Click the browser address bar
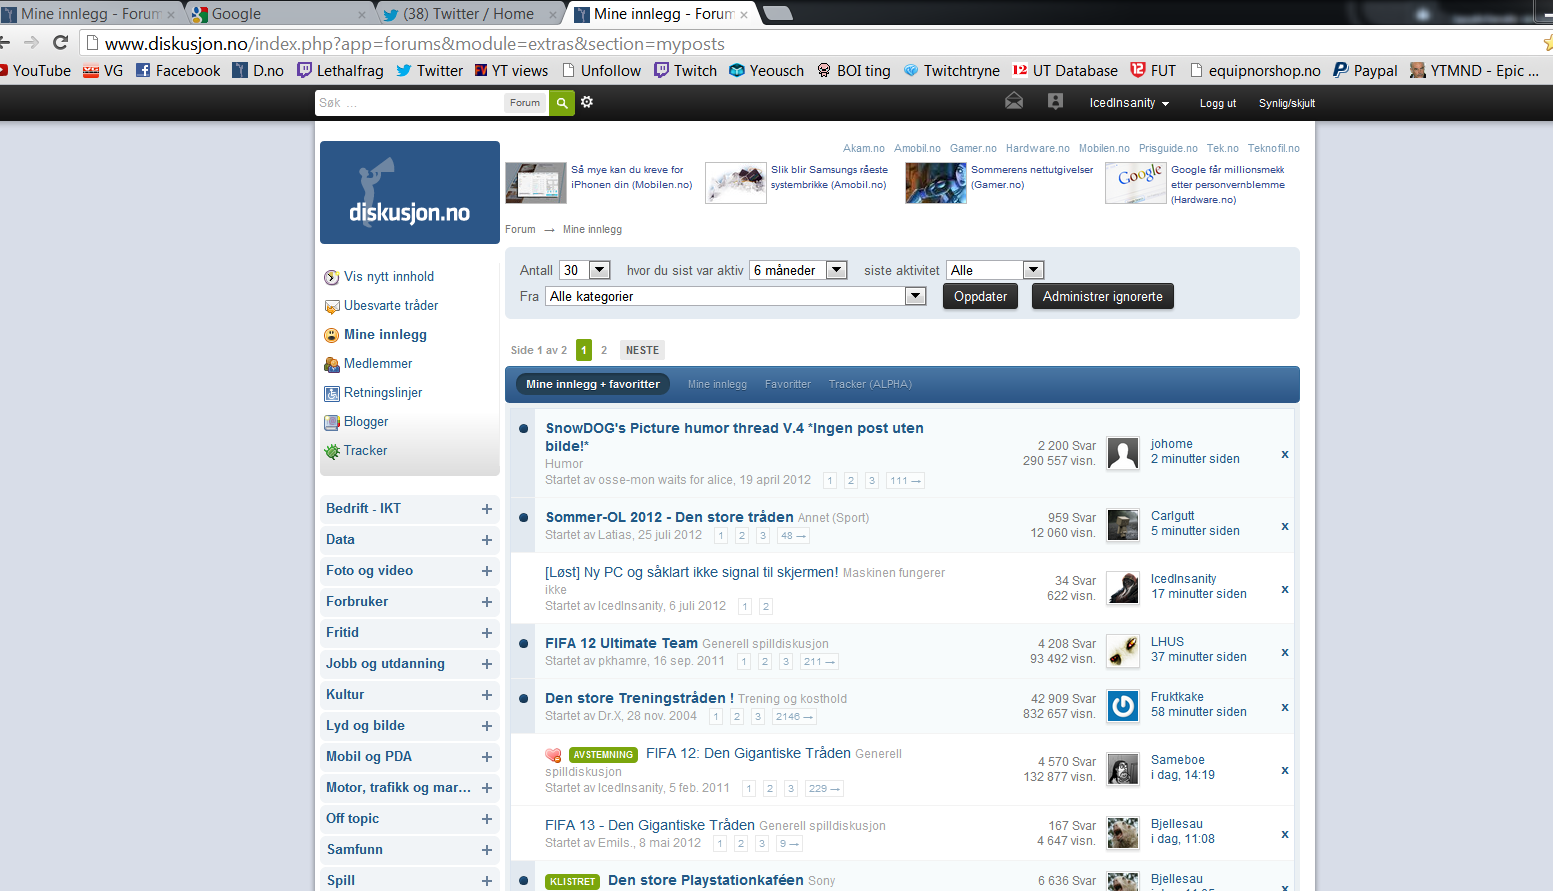 [x=800, y=43]
